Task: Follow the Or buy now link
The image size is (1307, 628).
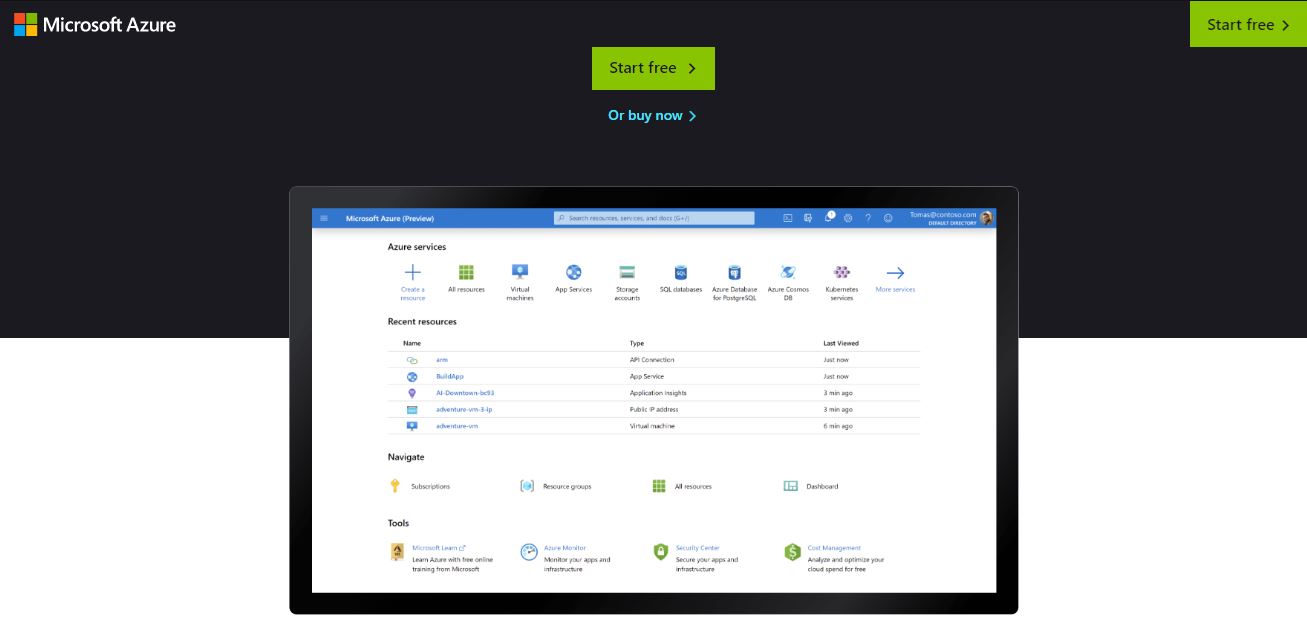Action: pos(652,115)
